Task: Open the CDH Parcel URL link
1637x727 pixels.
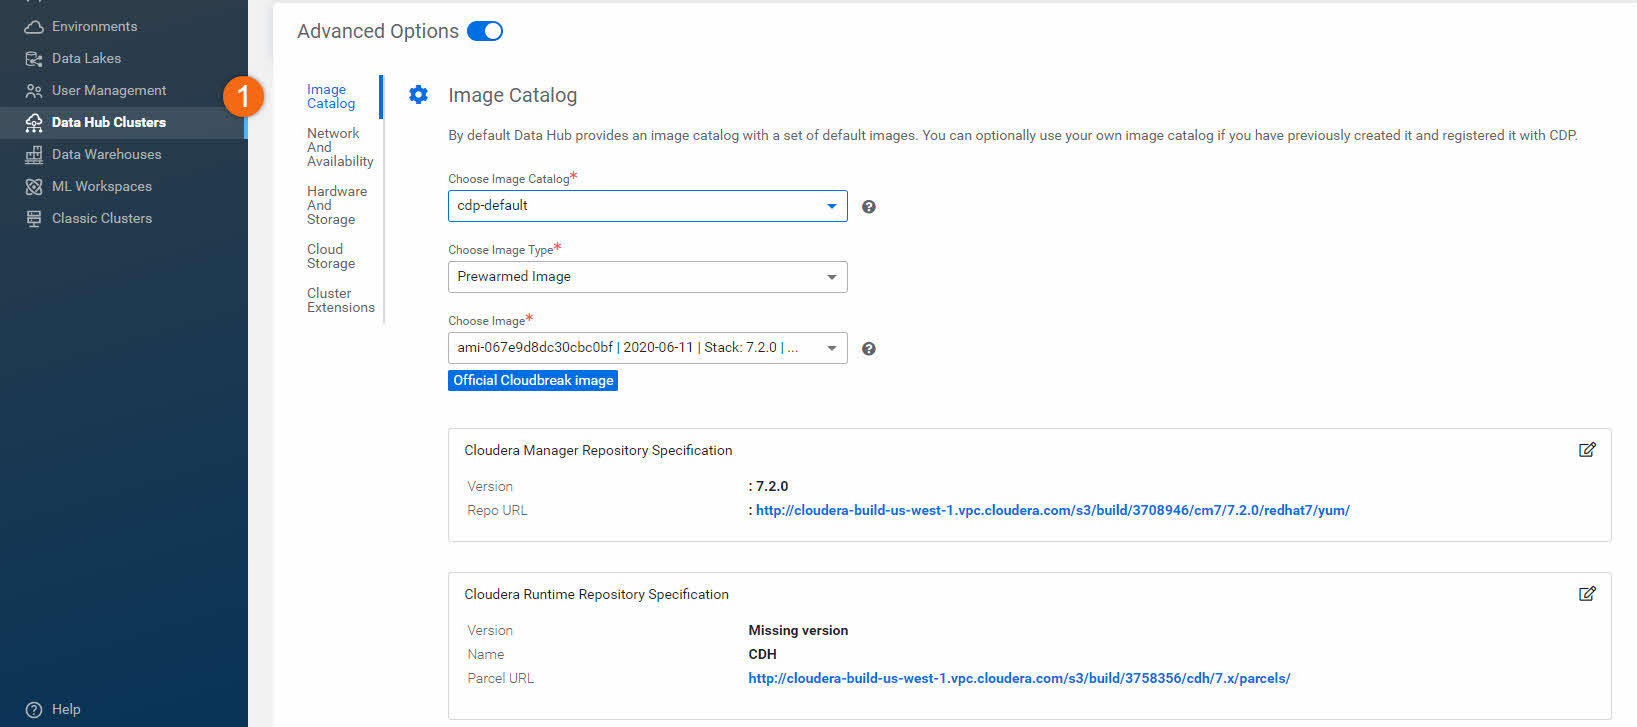Action: tap(1019, 679)
